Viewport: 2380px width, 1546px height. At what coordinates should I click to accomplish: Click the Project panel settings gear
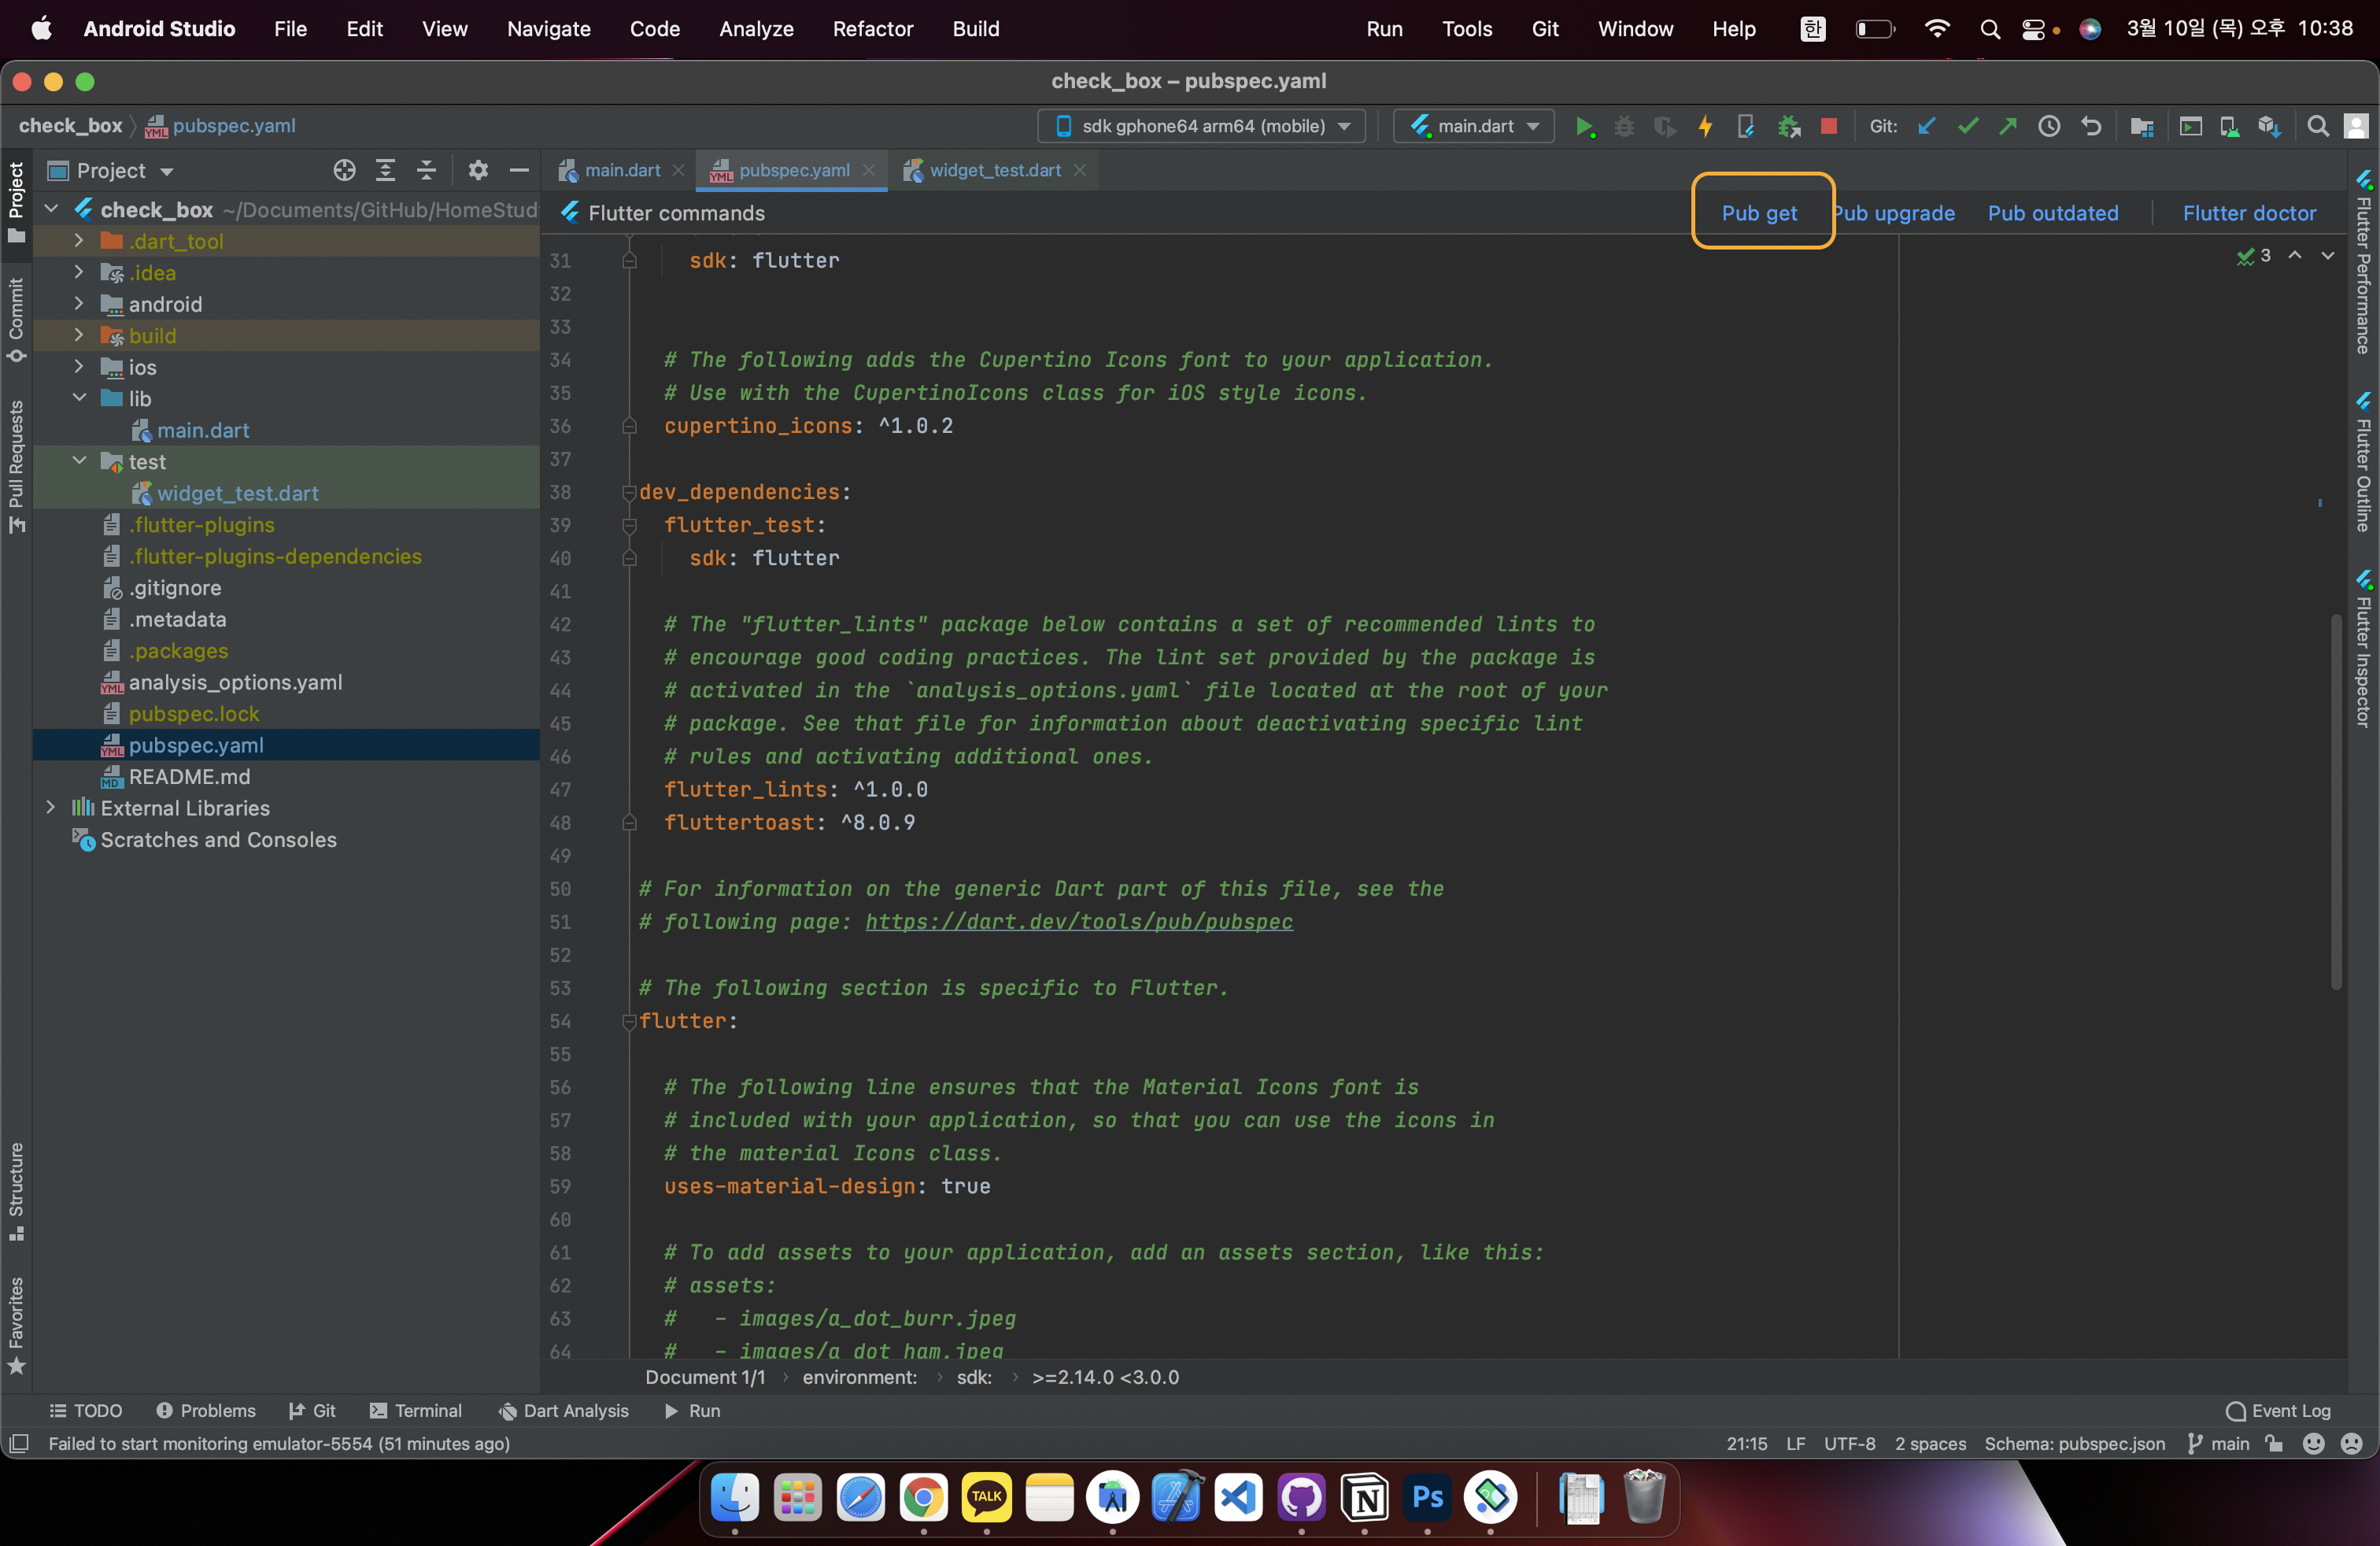click(478, 170)
